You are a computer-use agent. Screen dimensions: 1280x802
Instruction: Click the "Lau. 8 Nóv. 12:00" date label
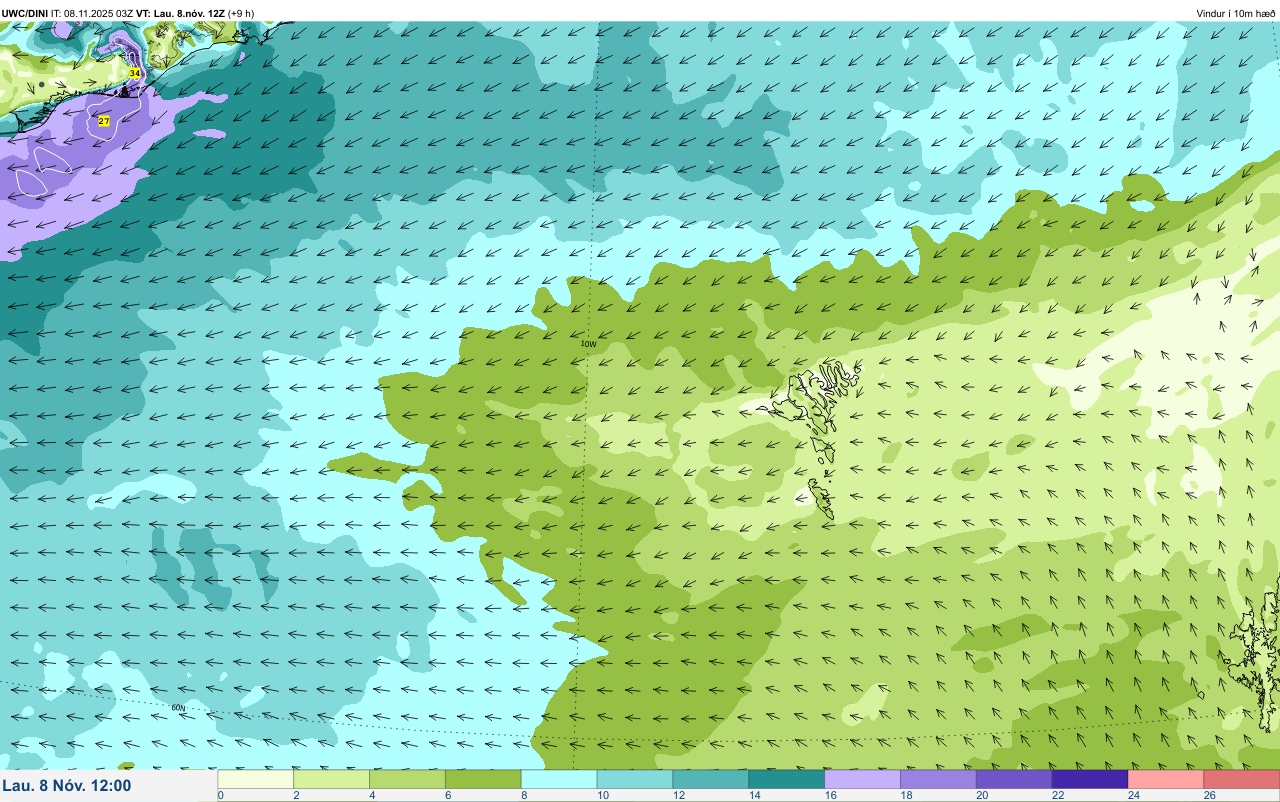[x=67, y=786]
